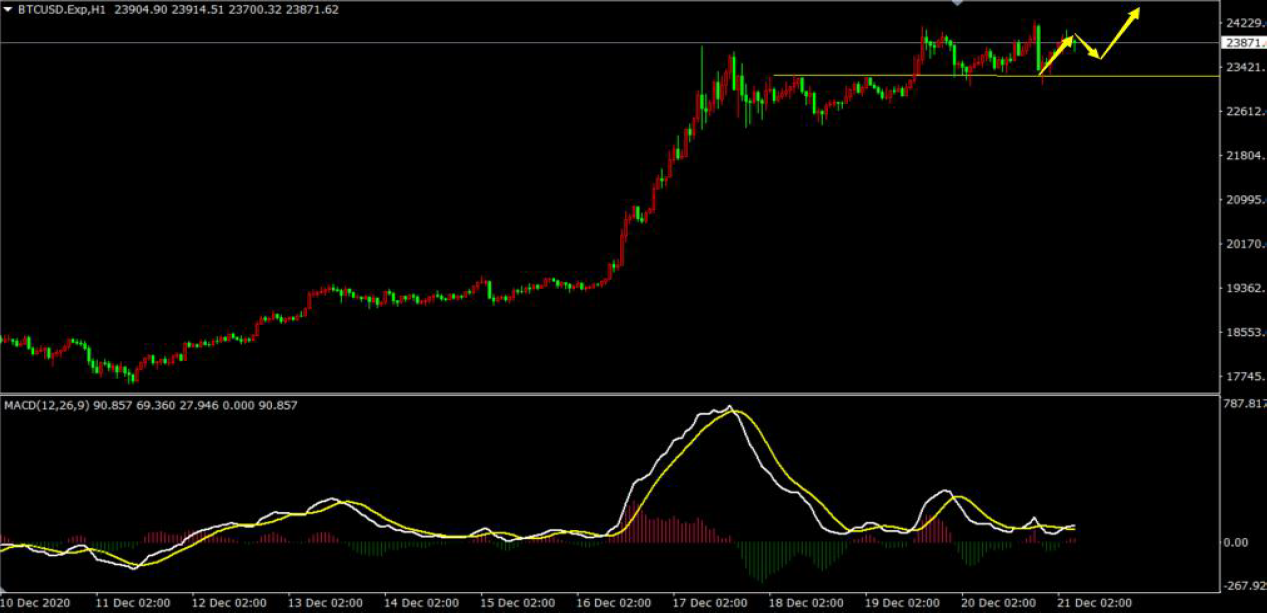Image resolution: width=1267 pixels, height=613 pixels.
Task: Click the 0.00 level on MACD scale
Action: click(1237, 543)
